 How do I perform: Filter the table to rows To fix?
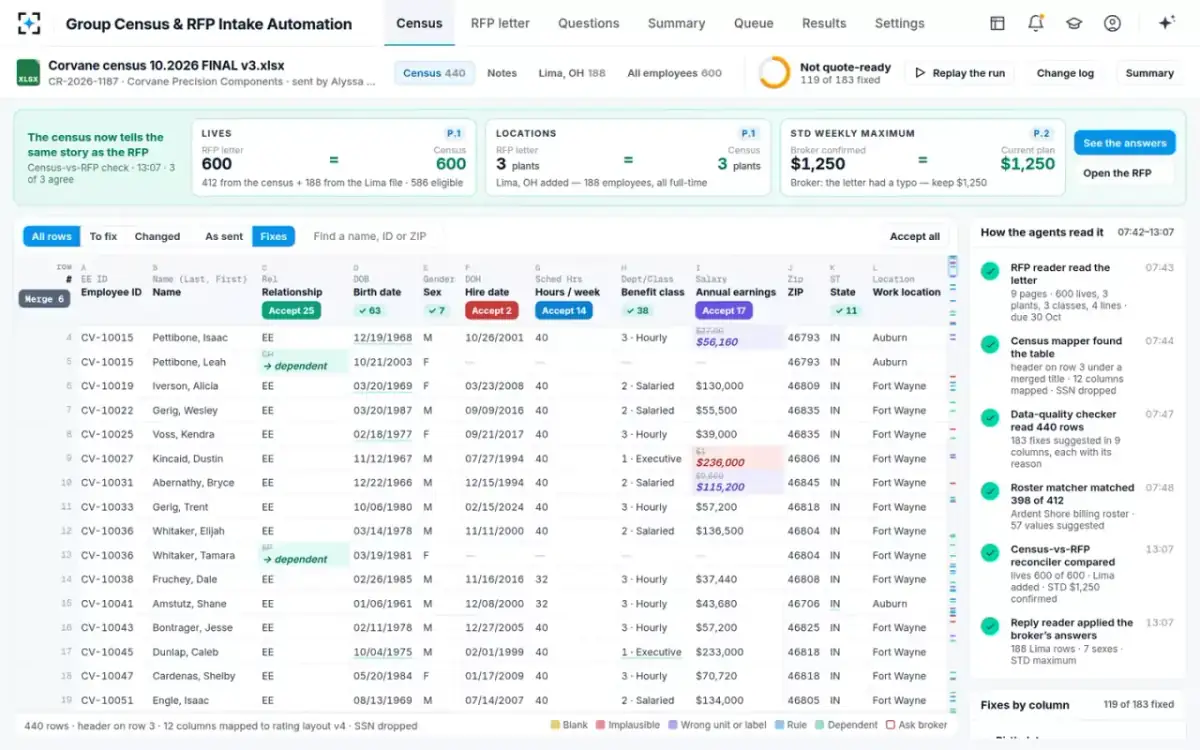click(103, 236)
